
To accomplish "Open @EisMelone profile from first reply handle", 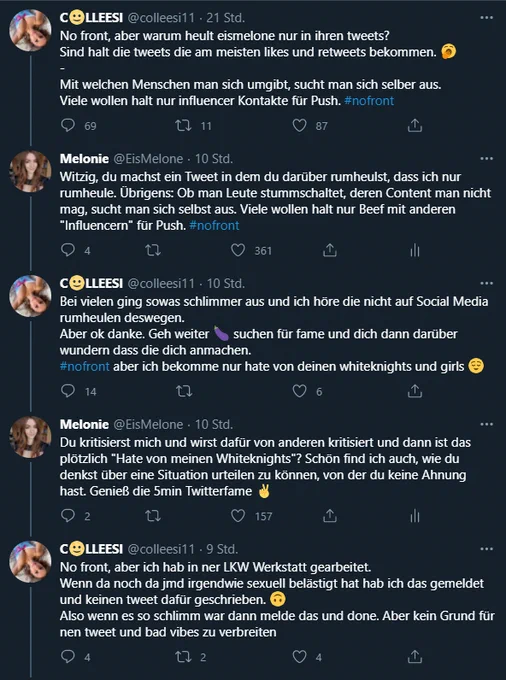I will point(148,159).
